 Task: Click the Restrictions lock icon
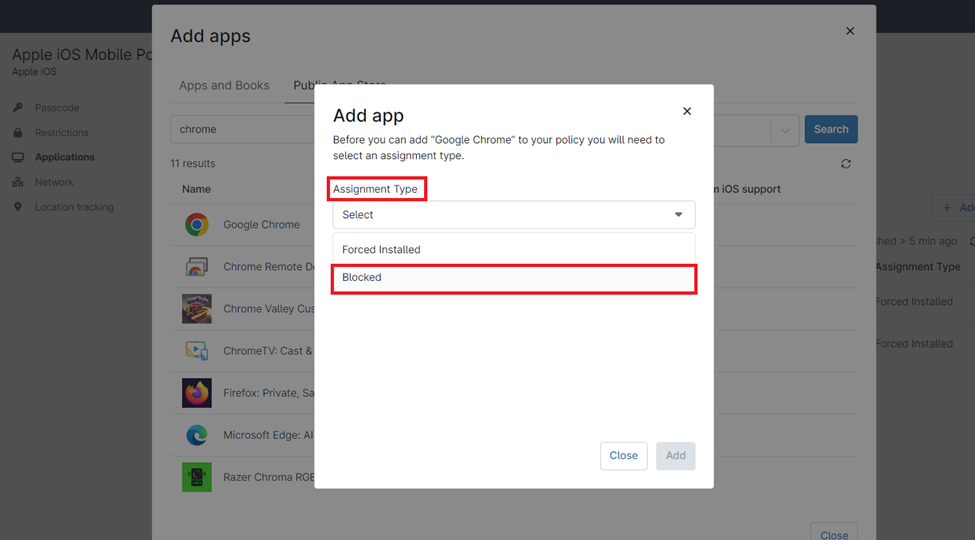18,133
